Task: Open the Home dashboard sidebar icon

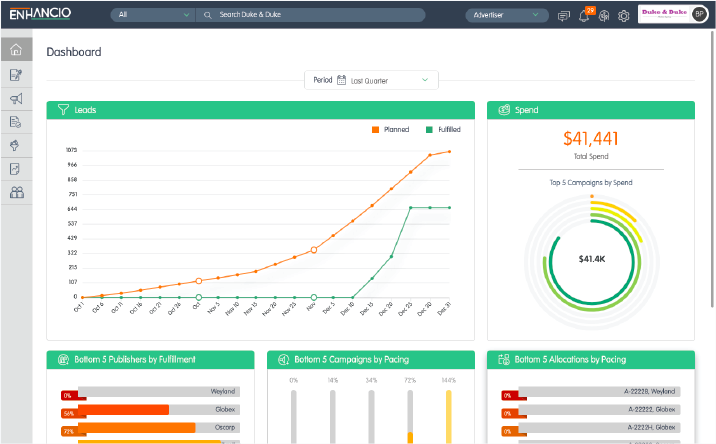Action: 16,49
